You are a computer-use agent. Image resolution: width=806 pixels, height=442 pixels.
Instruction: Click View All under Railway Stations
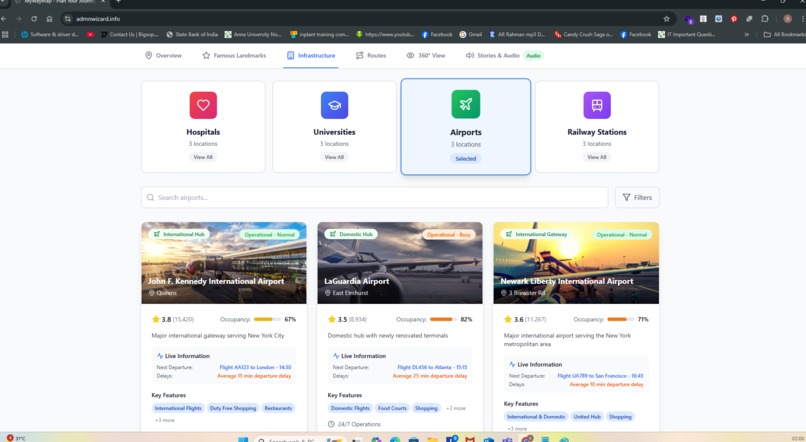[x=597, y=157]
